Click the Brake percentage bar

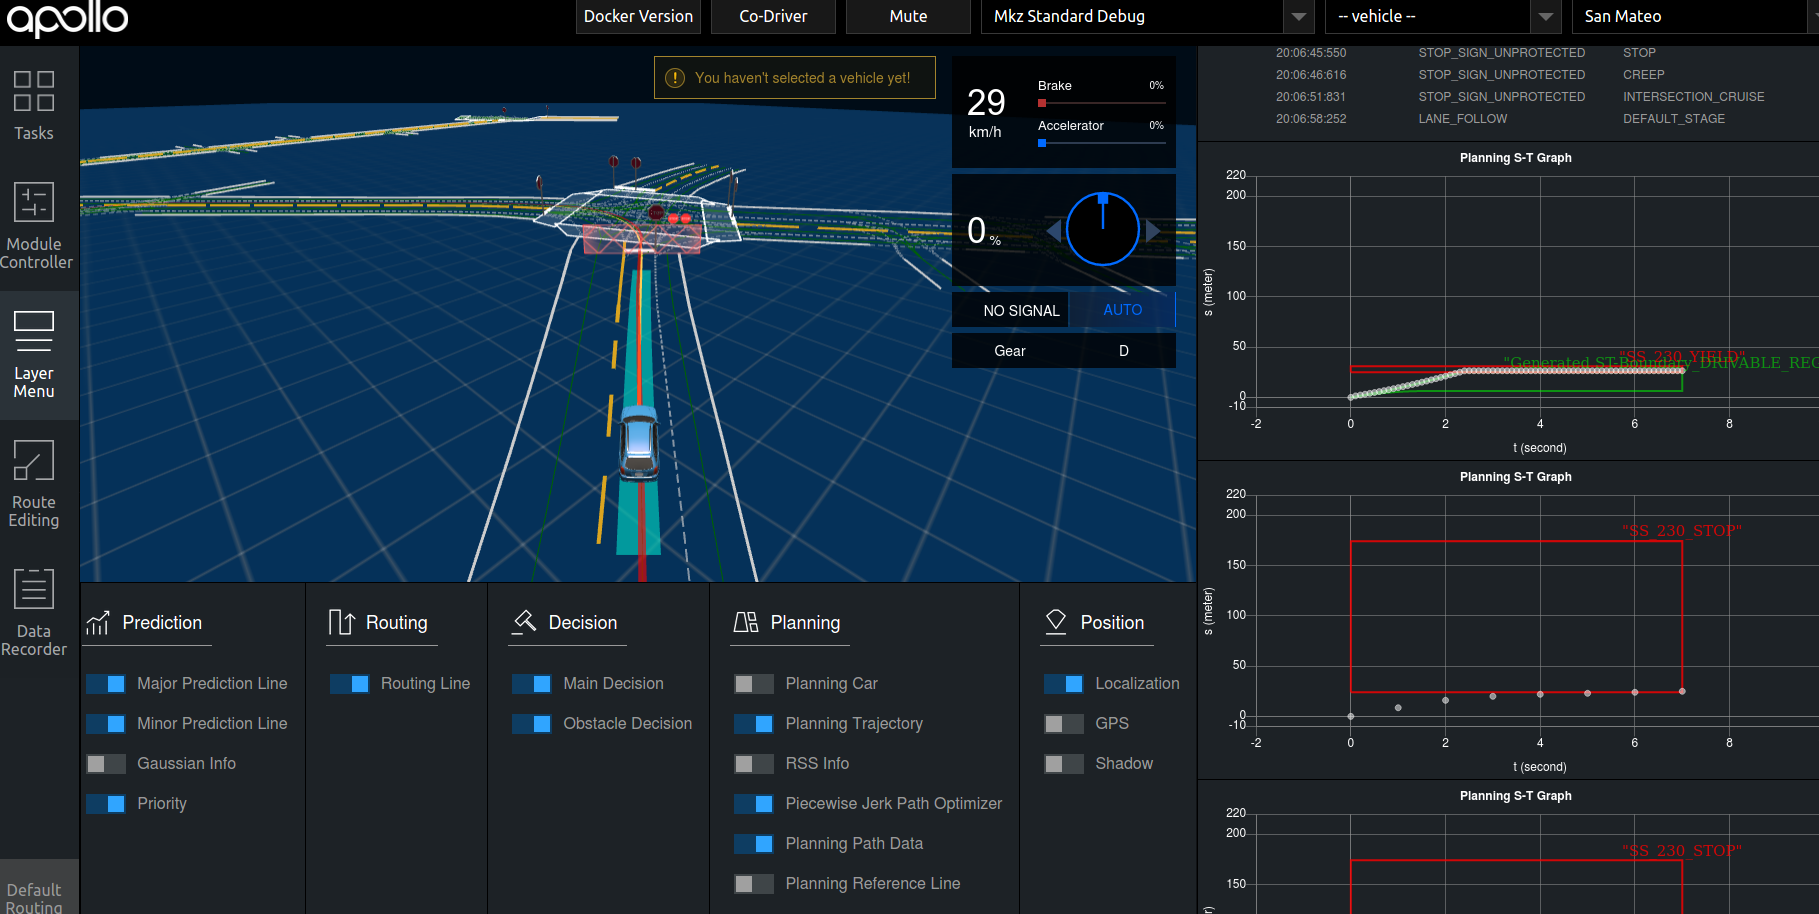click(1102, 103)
